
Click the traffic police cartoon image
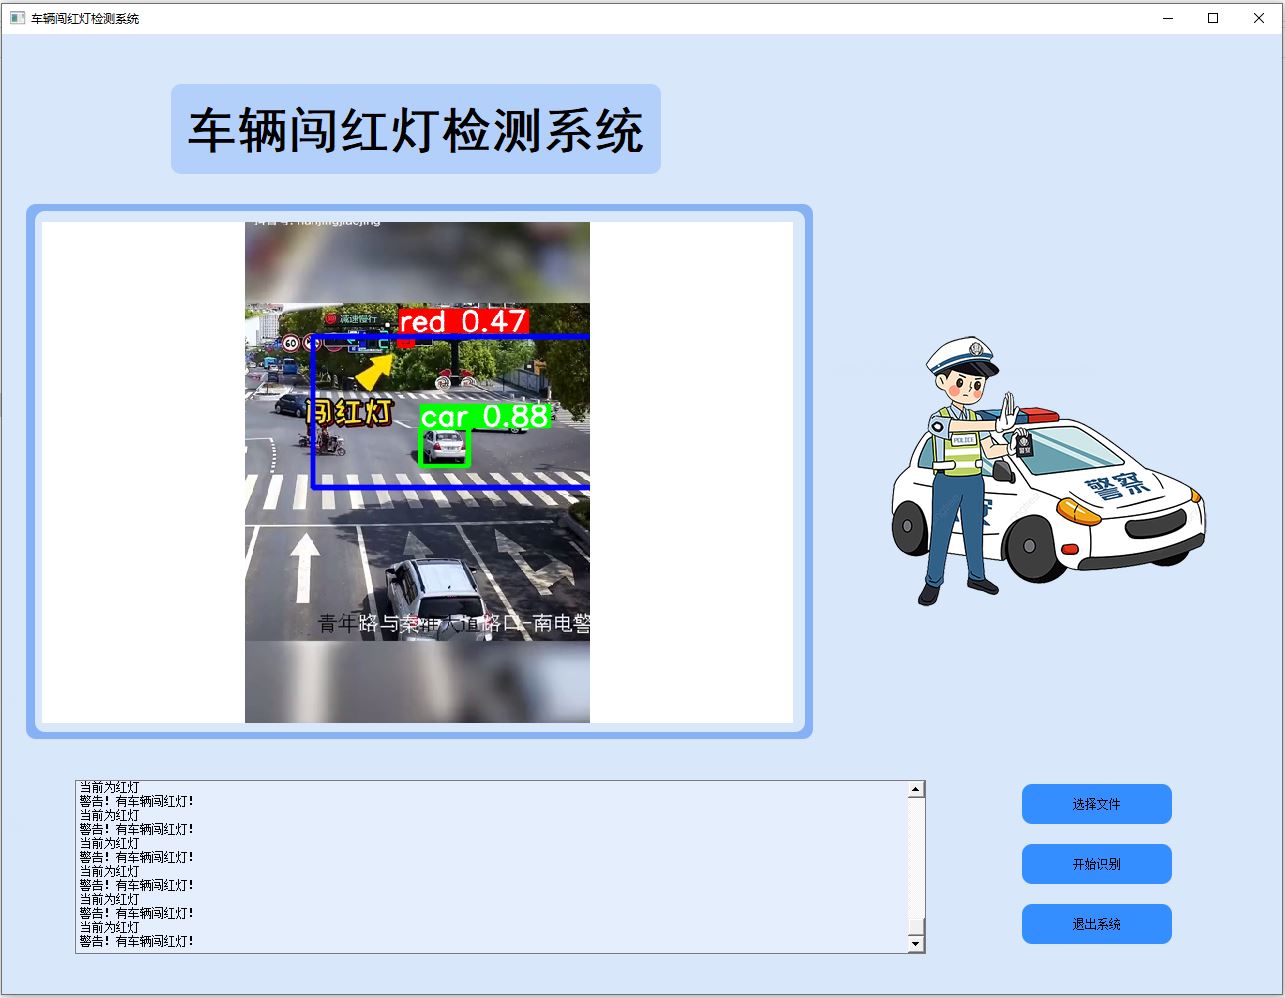pos(1048,471)
